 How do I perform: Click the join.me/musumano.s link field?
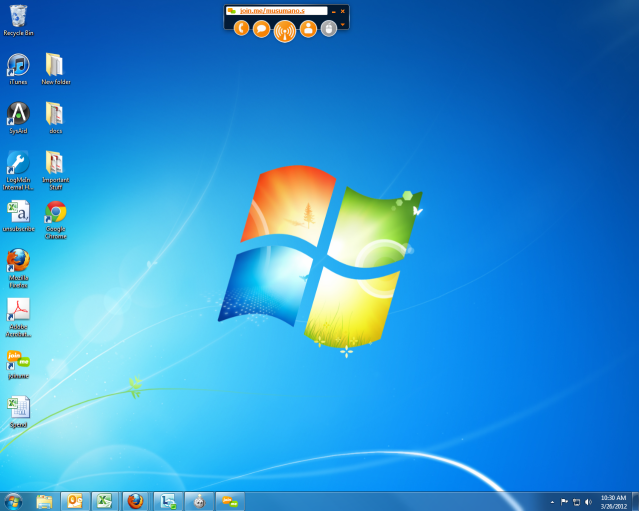[277, 11]
